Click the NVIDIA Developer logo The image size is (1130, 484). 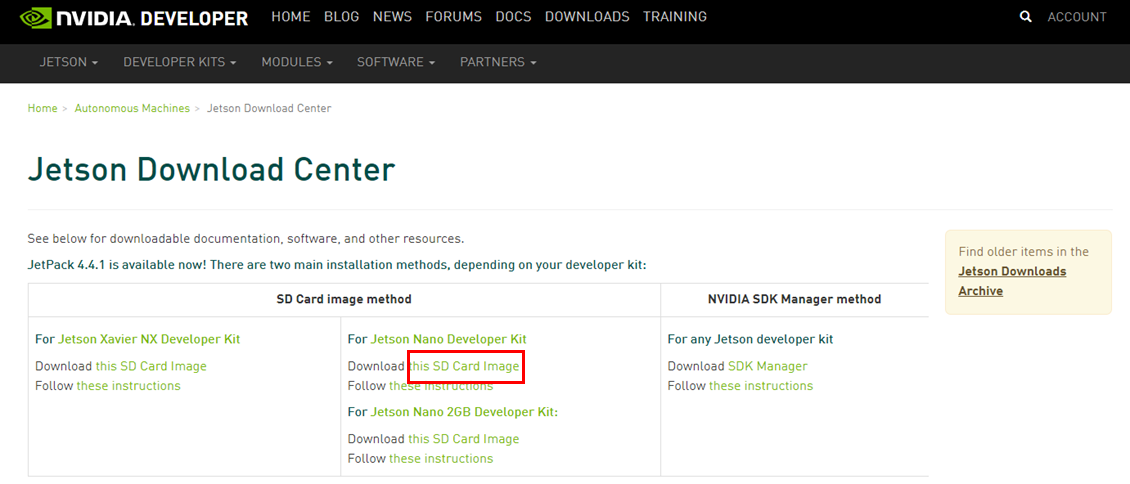[x=134, y=17]
